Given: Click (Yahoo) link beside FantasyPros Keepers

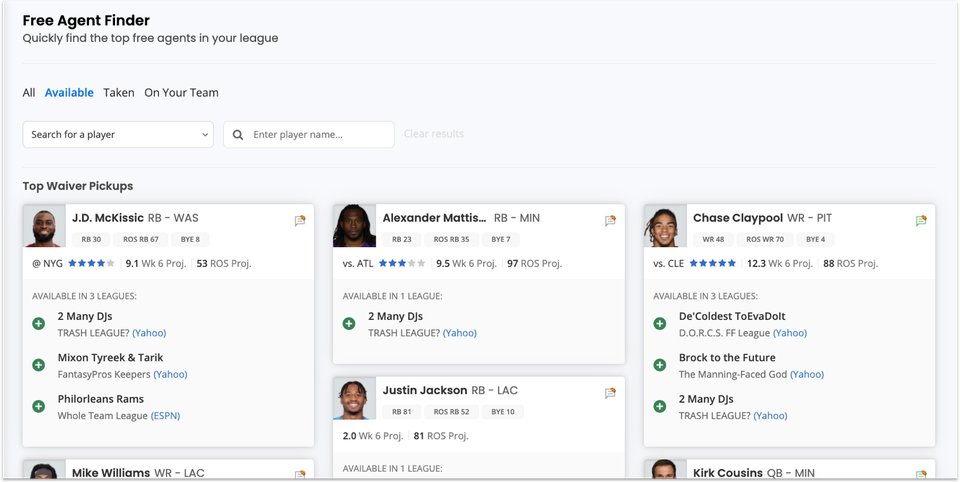Looking at the screenshot, I should (170, 374).
